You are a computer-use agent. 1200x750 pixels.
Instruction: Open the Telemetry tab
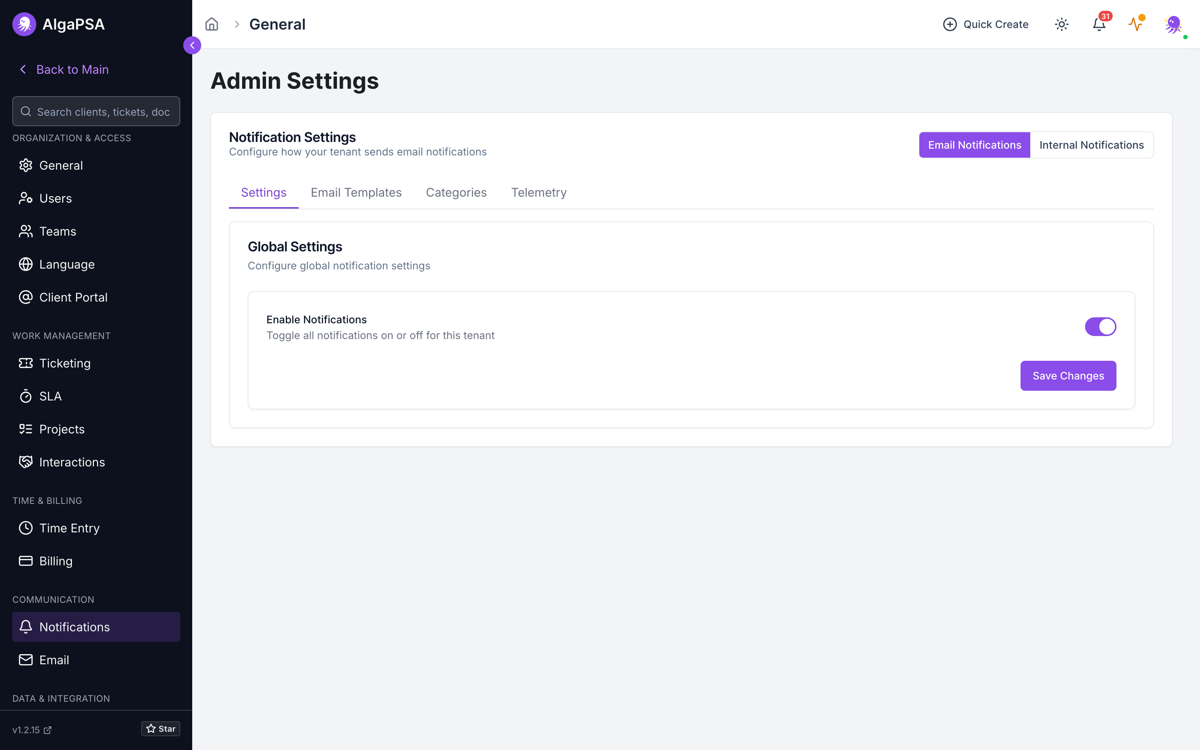coord(538,192)
